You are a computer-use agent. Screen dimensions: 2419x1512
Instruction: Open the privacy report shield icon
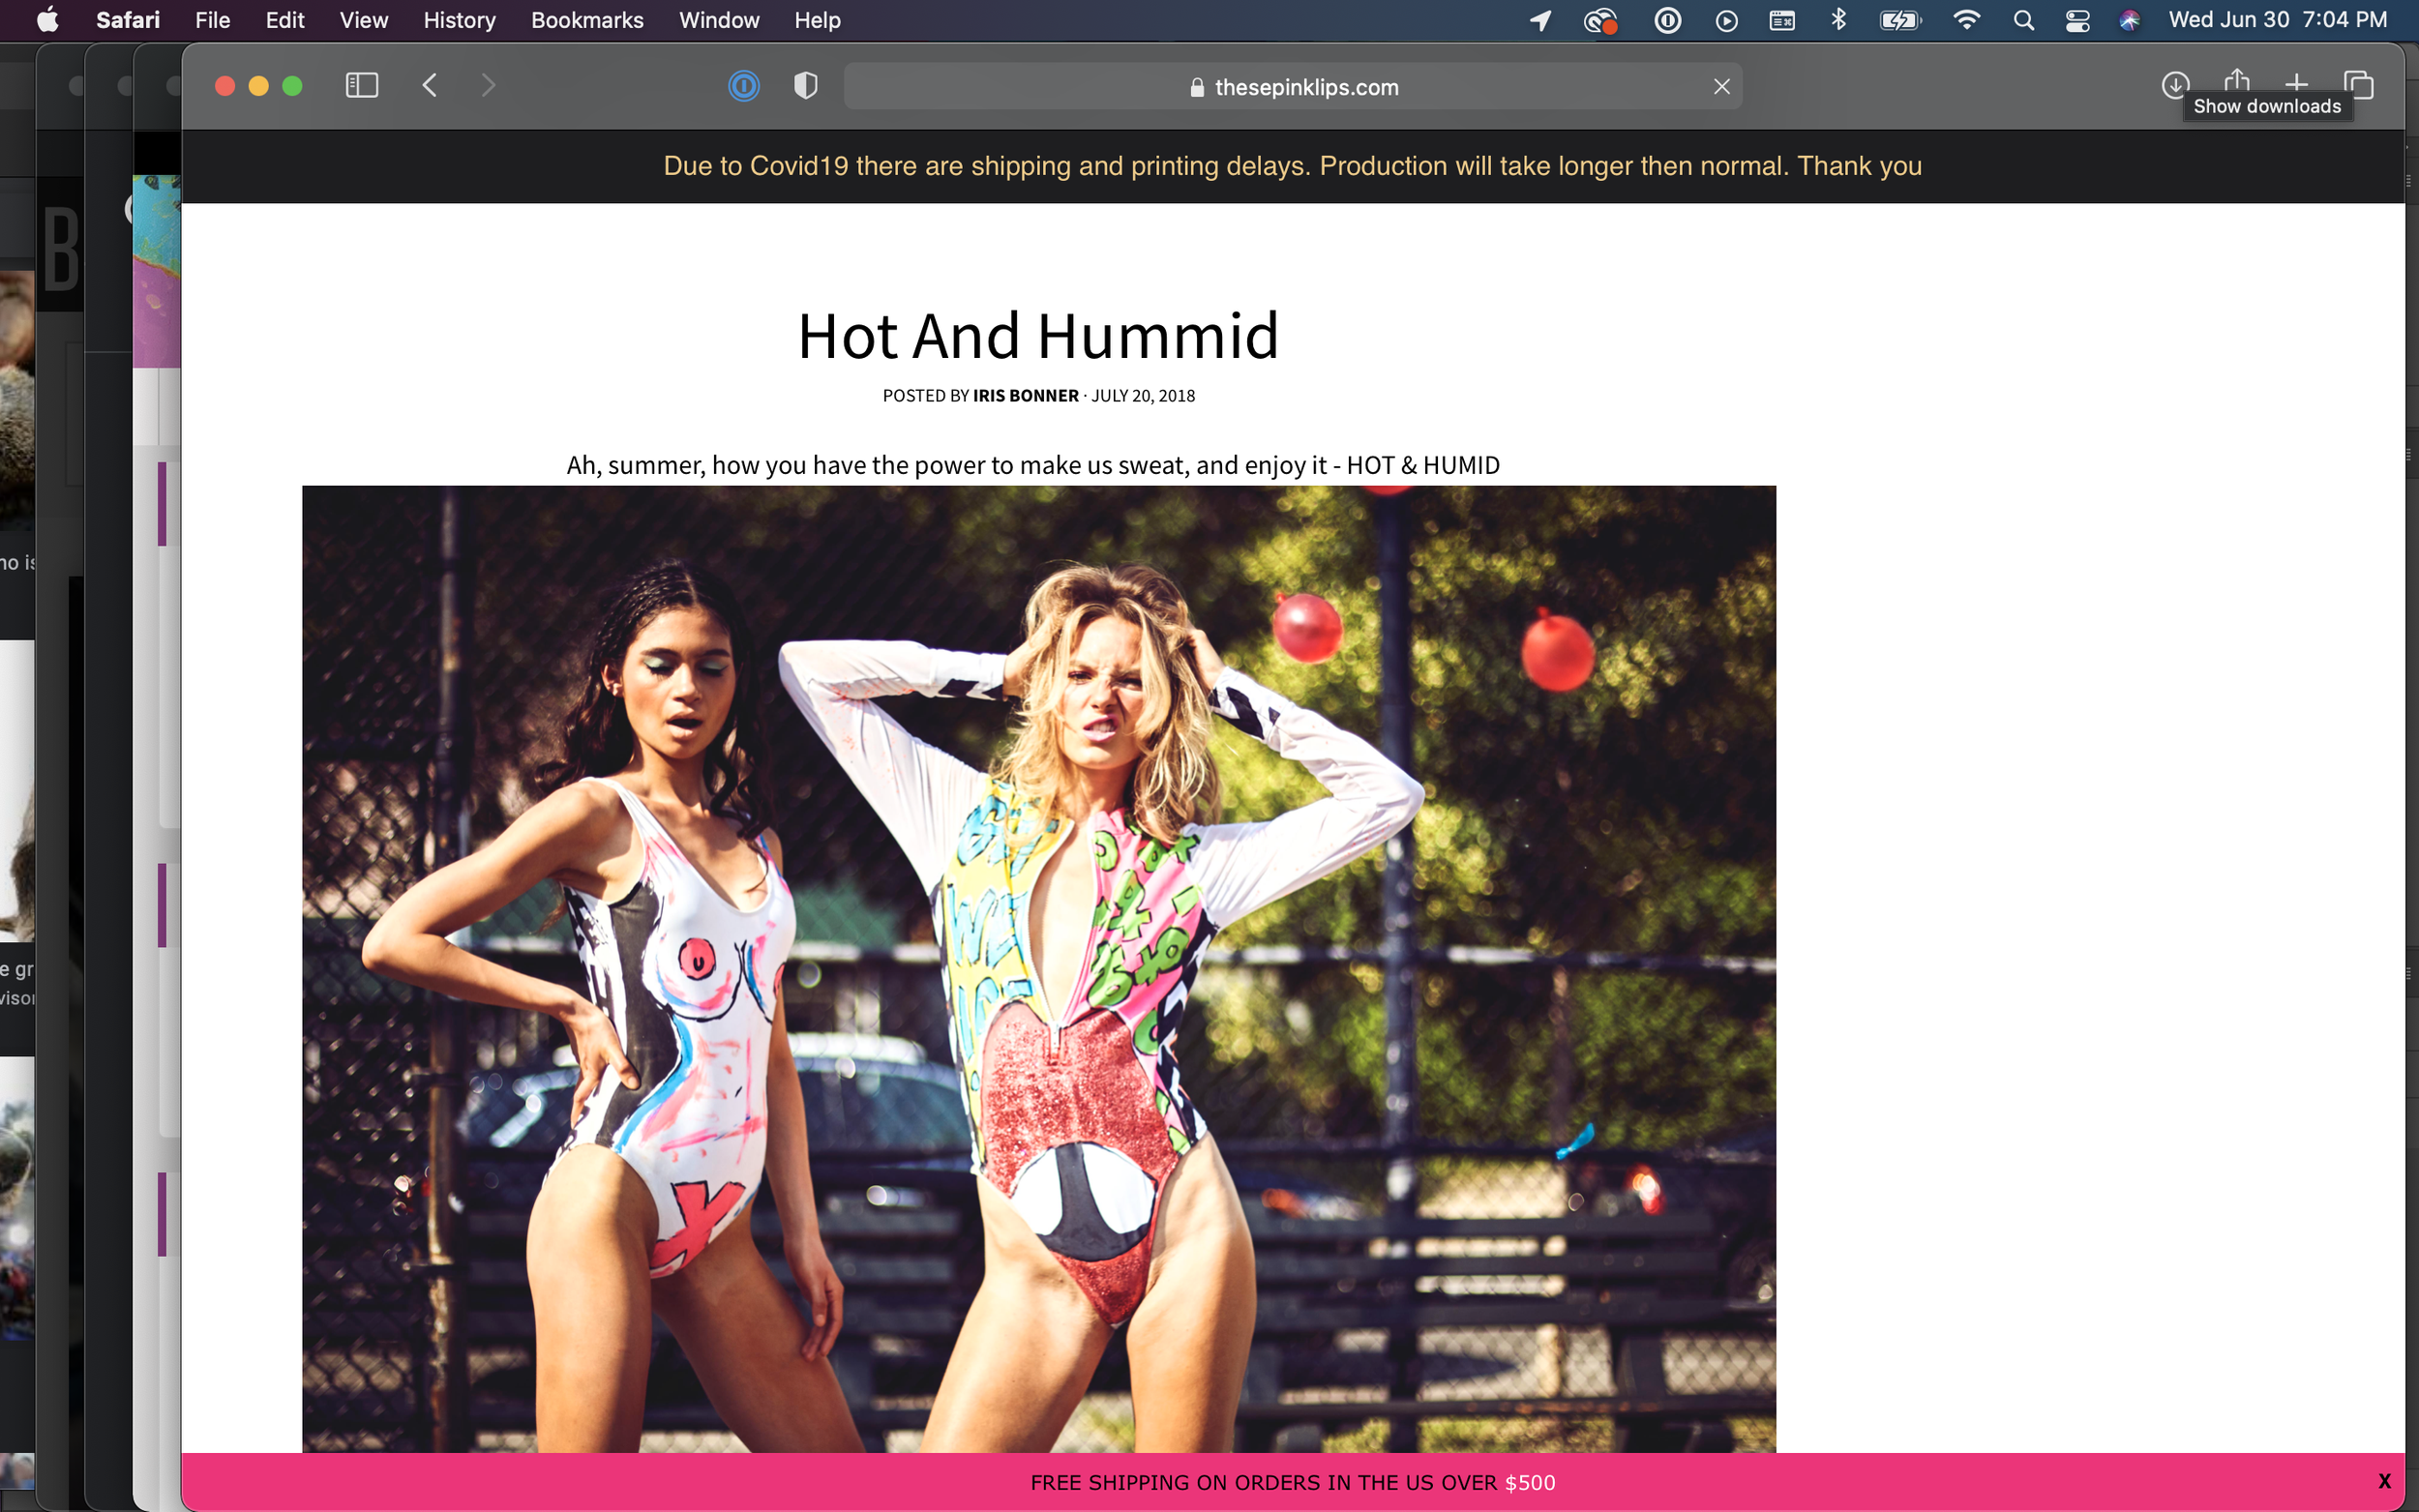[805, 86]
